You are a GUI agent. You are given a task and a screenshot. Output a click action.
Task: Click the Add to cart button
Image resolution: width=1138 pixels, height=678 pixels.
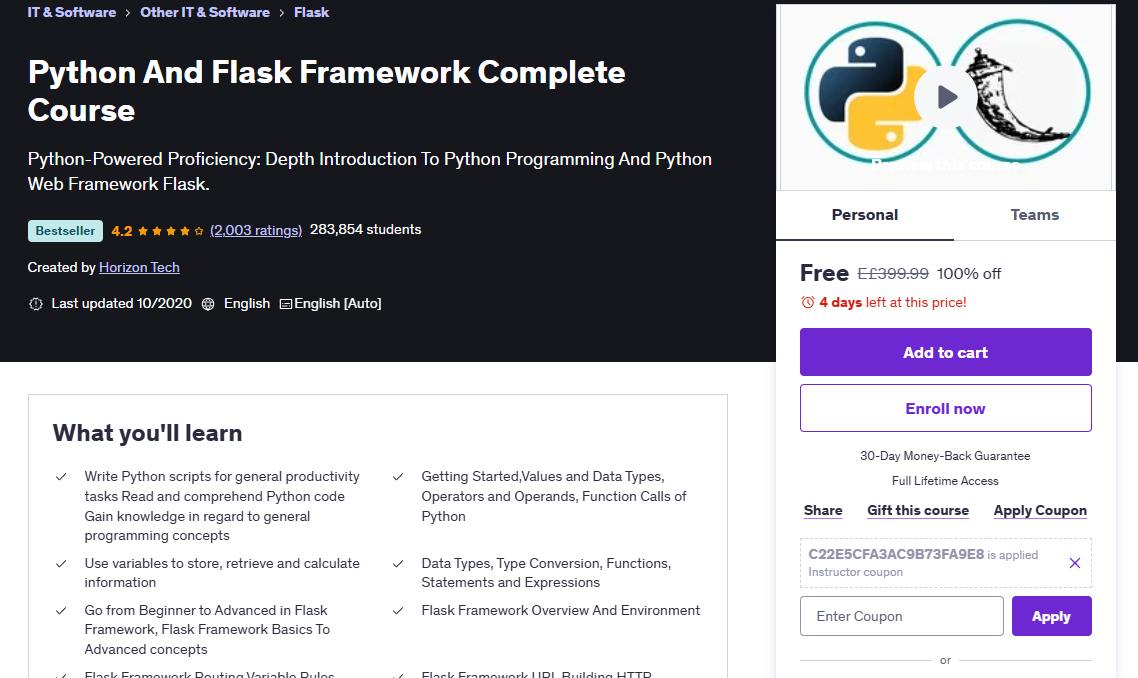[x=946, y=352]
